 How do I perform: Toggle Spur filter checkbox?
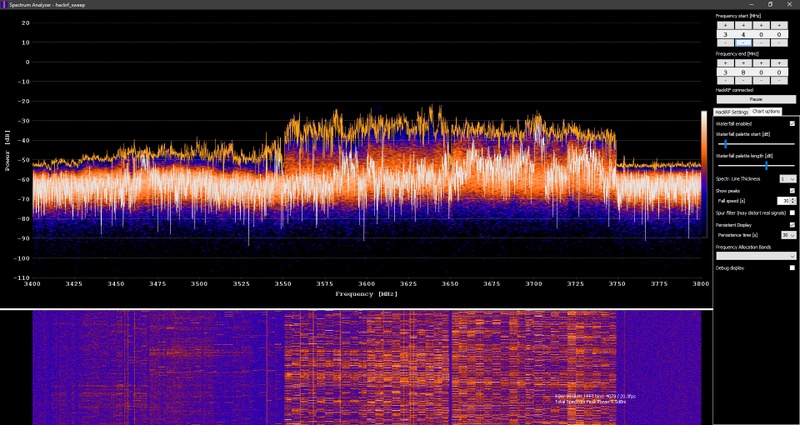[792, 212]
